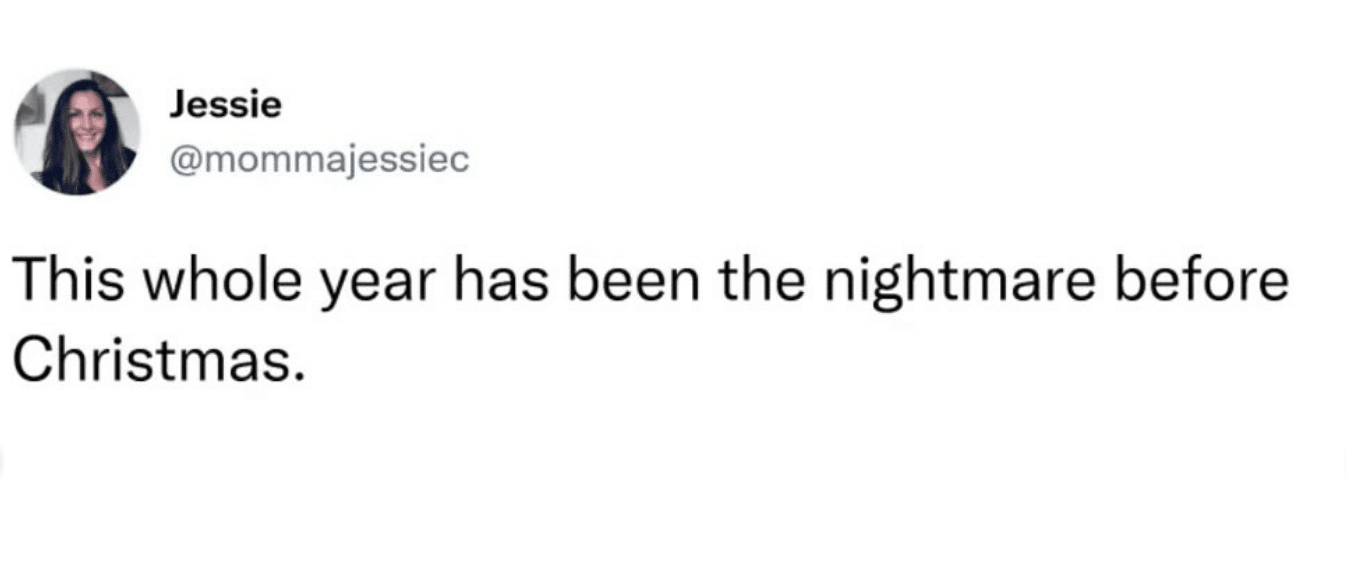1346x566 pixels.
Task: Click the capital "J" in Jessie
Action: 177,105
